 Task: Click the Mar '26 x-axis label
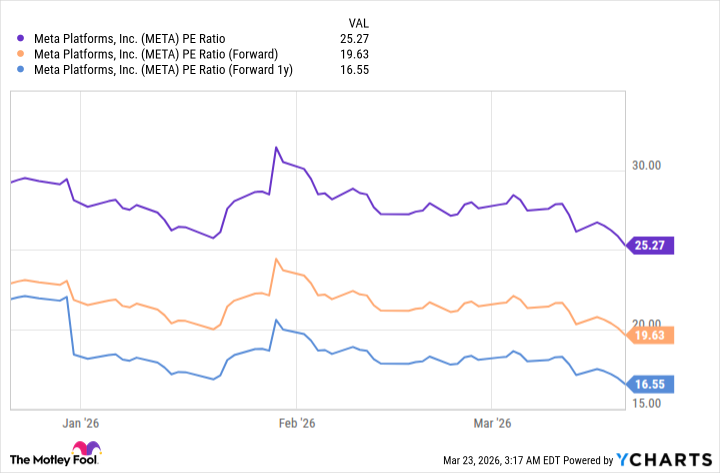[x=494, y=423]
